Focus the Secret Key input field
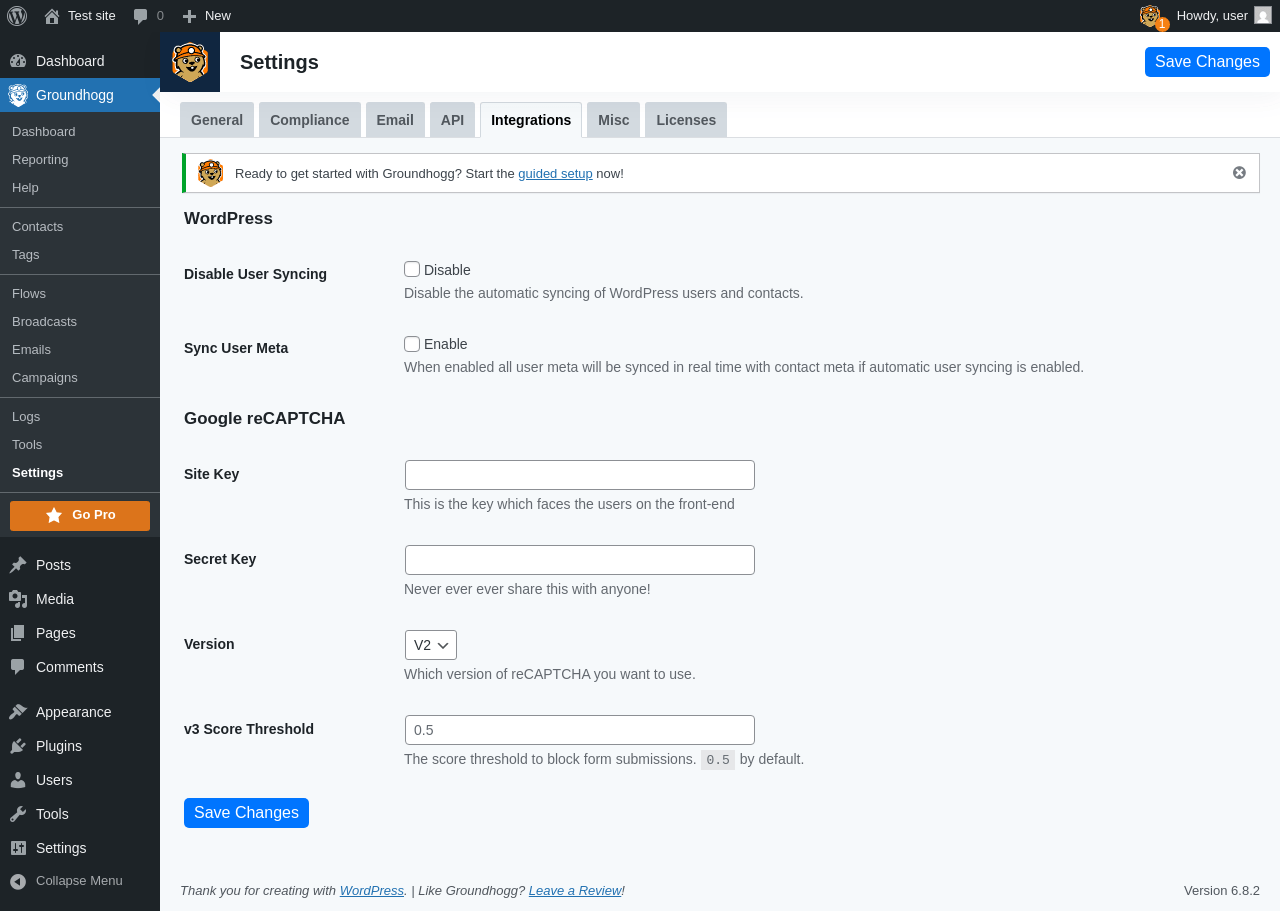This screenshot has width=1280, height=911. [580, 560]
